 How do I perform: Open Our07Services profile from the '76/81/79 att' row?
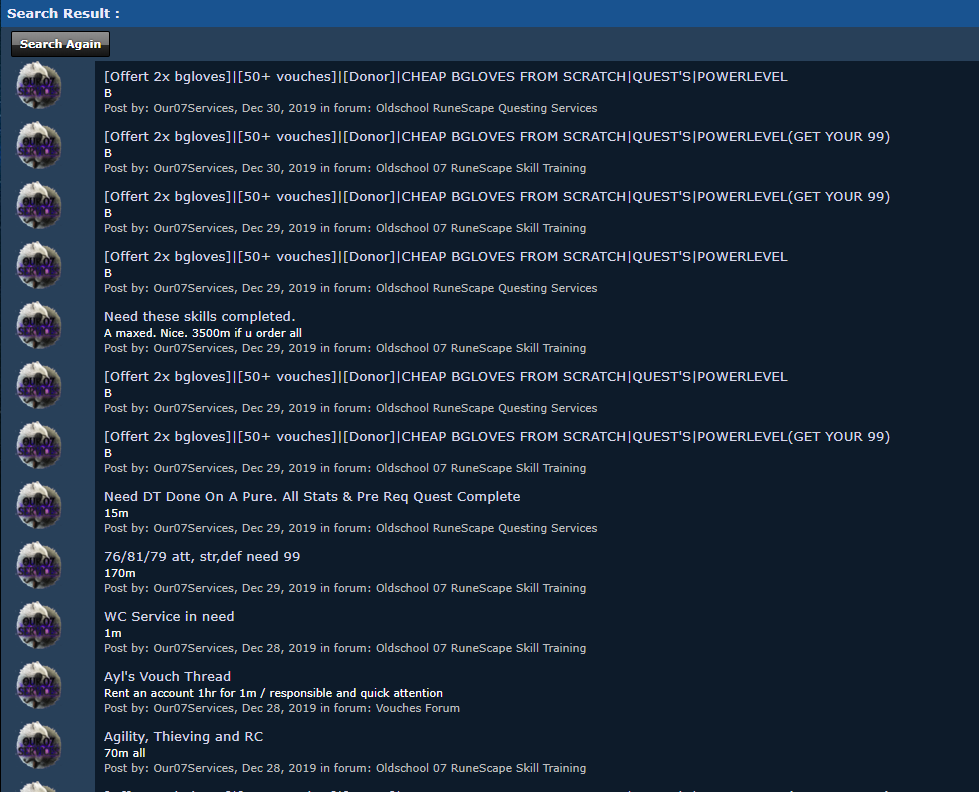pos(194,588)
